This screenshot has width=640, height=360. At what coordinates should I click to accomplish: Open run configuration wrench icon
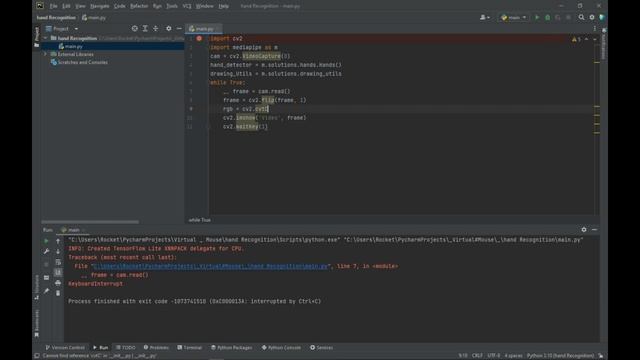click(x=46, y=251)
